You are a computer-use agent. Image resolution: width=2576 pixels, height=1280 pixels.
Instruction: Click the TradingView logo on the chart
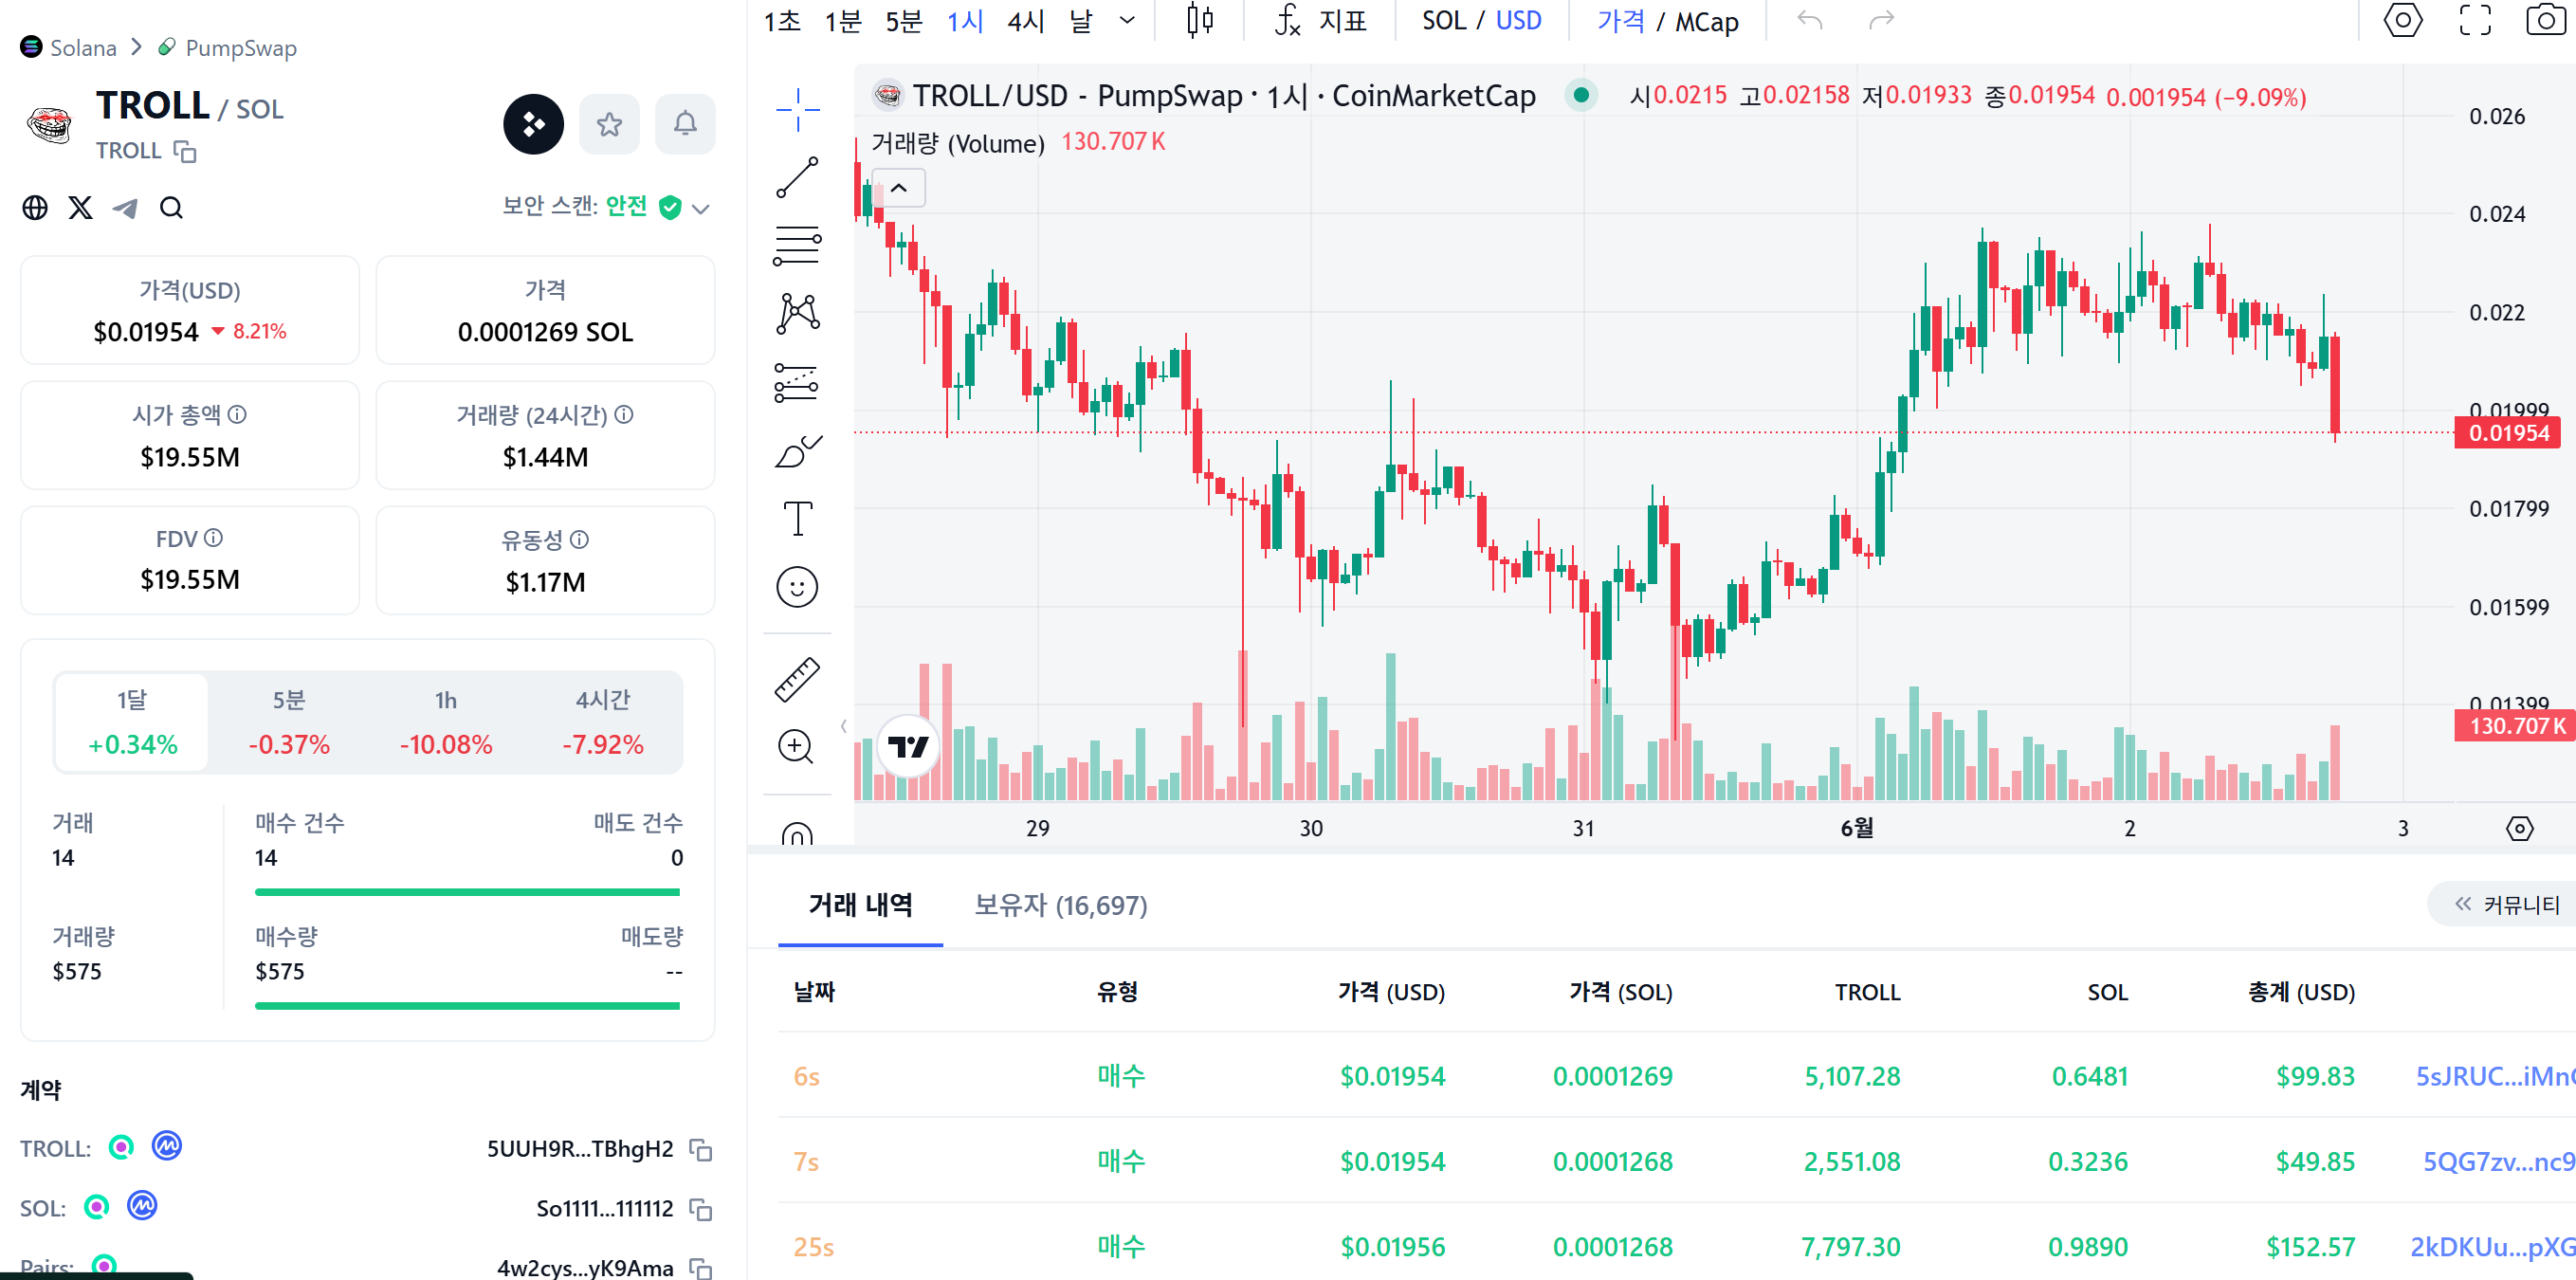click(908, 746)
